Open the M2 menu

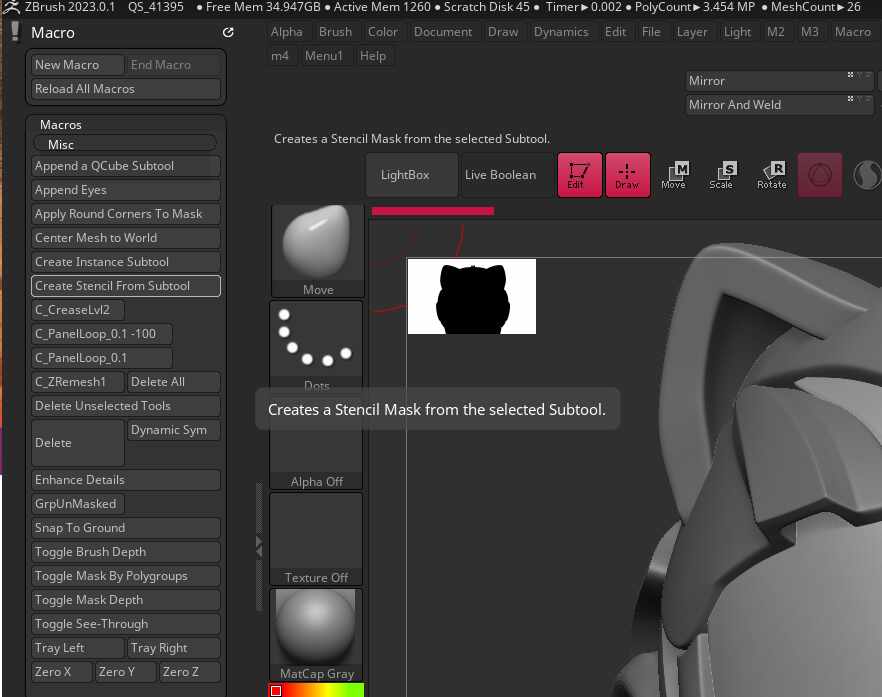tap(776, 32)
